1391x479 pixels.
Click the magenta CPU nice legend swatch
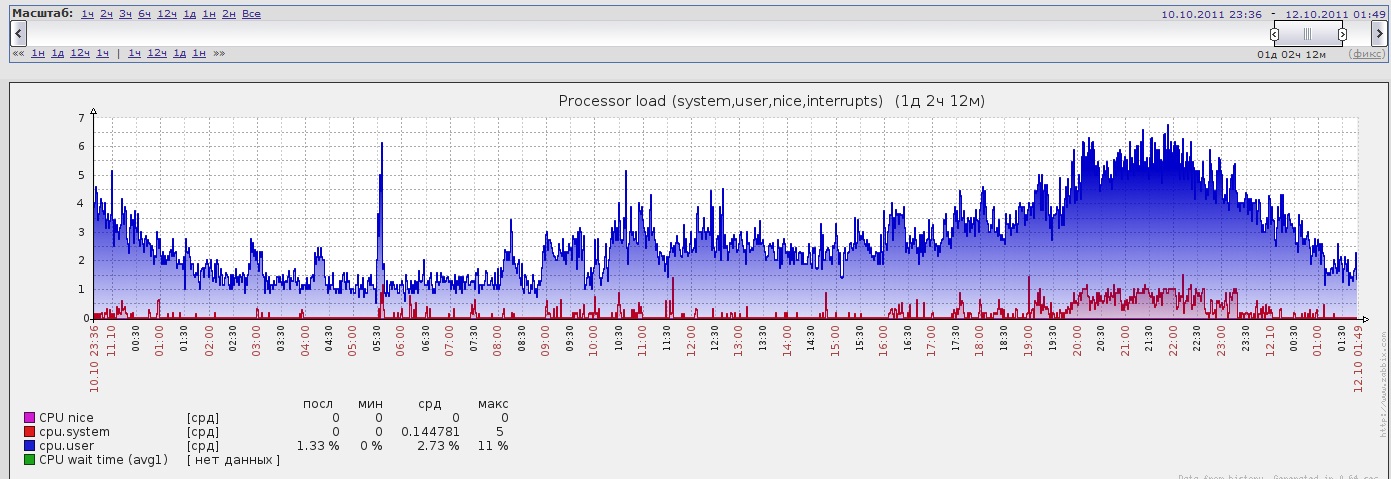click(29, 418)
